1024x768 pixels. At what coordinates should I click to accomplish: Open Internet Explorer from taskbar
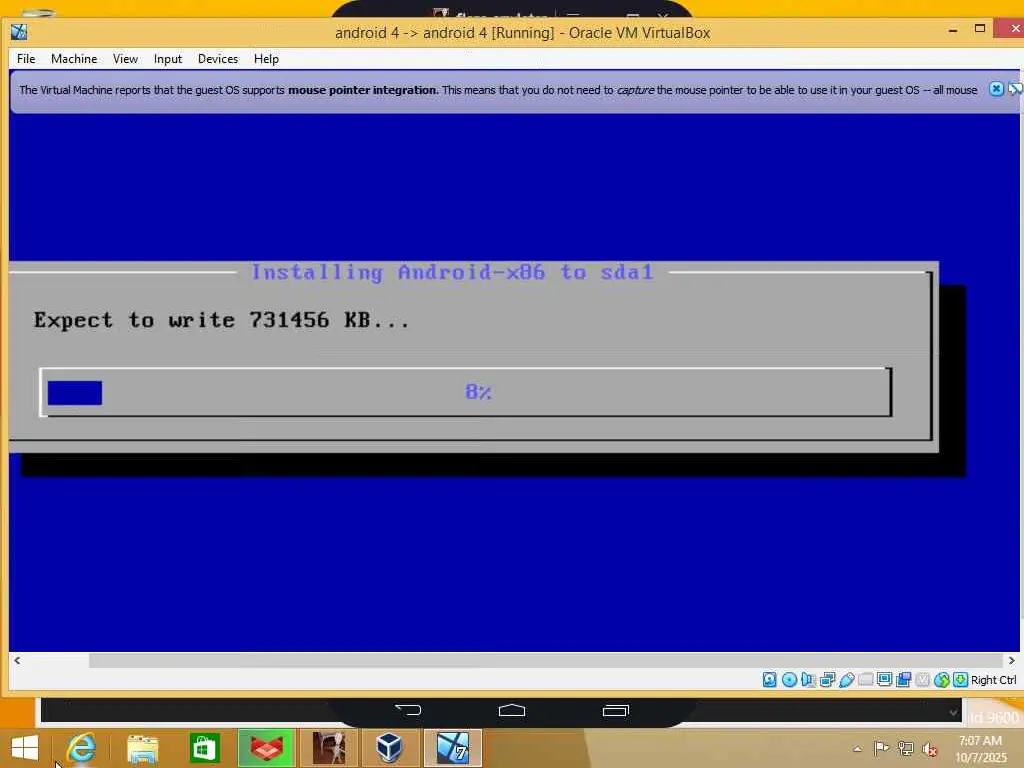pos(82,748)
